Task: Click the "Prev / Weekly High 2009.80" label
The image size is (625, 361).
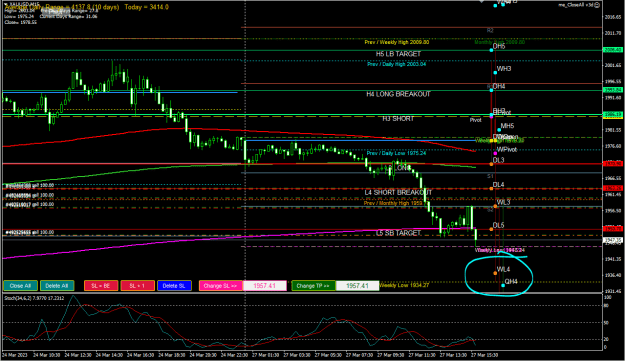Action: click(x=397, y=42)
